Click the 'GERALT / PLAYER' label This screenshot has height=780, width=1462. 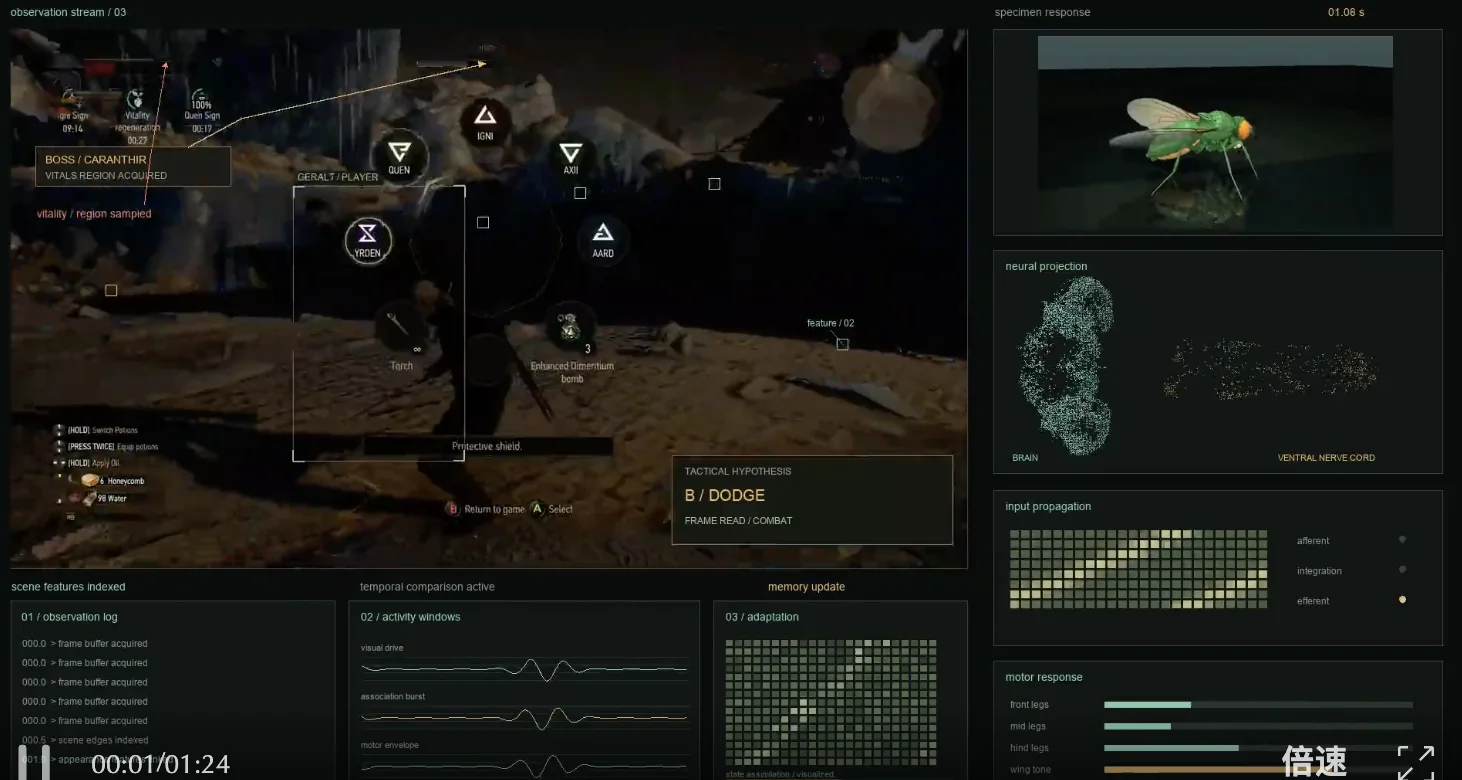point(338,177)
